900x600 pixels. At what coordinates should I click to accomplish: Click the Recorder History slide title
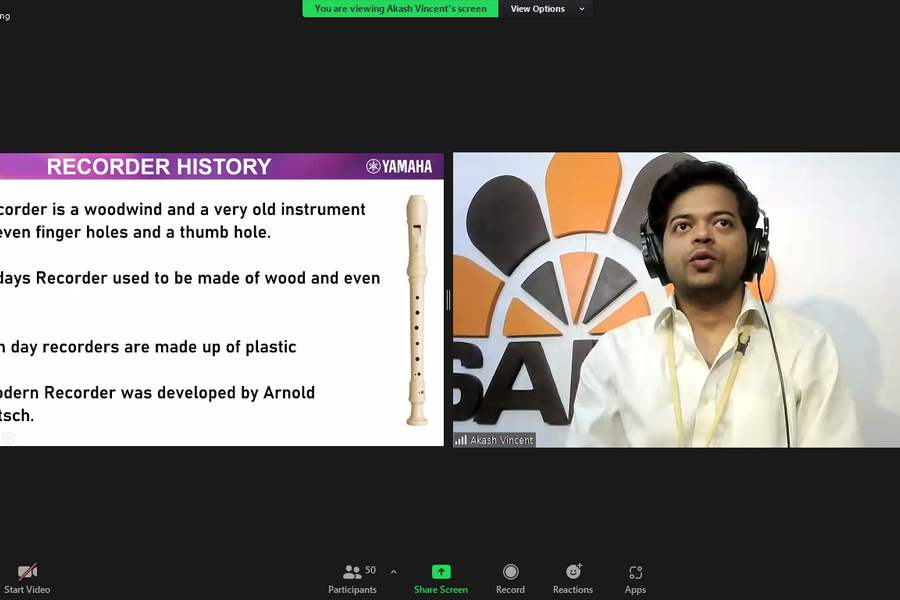coord(159,167)
